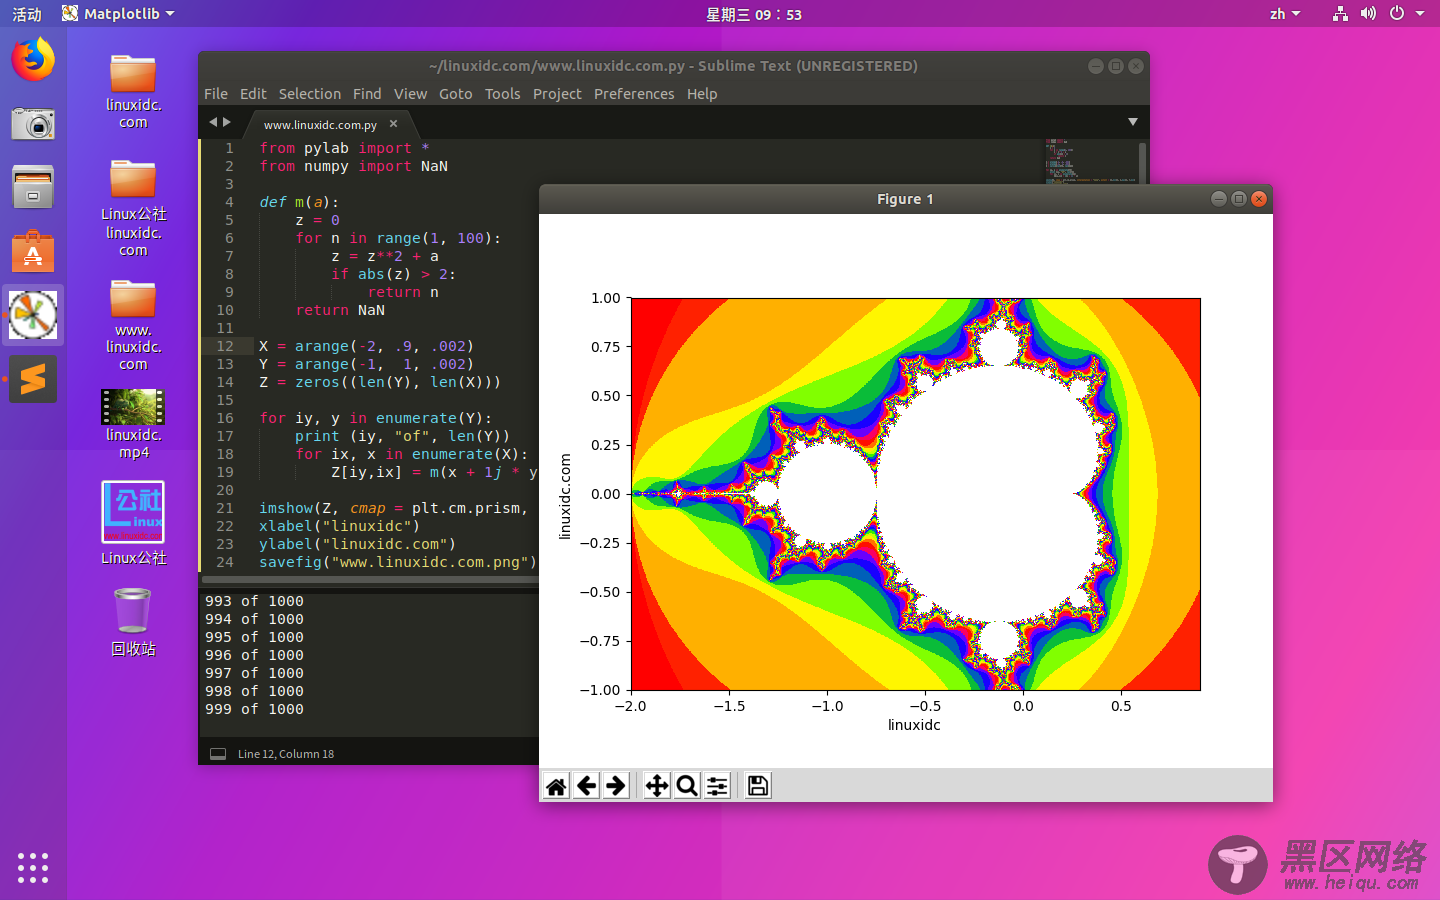Go to the next tab with the right arrow
The image size is (1440, 900).
point(227,122)
